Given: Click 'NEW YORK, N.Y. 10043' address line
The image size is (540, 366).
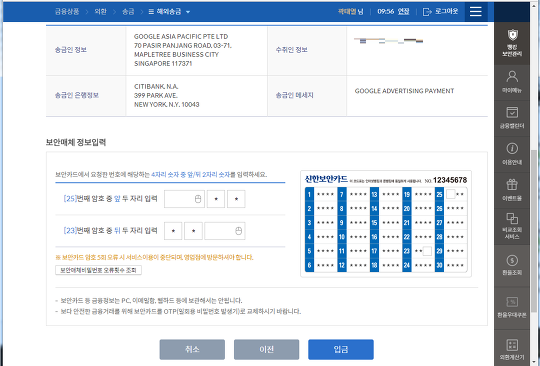Looking at the screenshot, I should (167, 104).
